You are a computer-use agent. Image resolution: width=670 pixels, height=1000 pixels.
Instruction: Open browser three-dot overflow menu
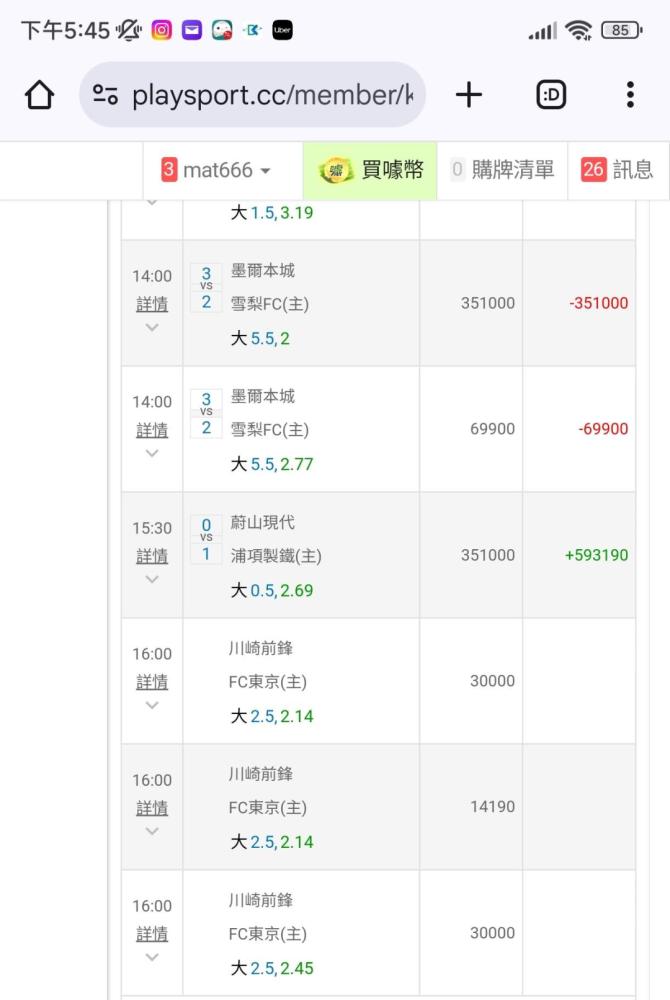(x=630, y=95)
